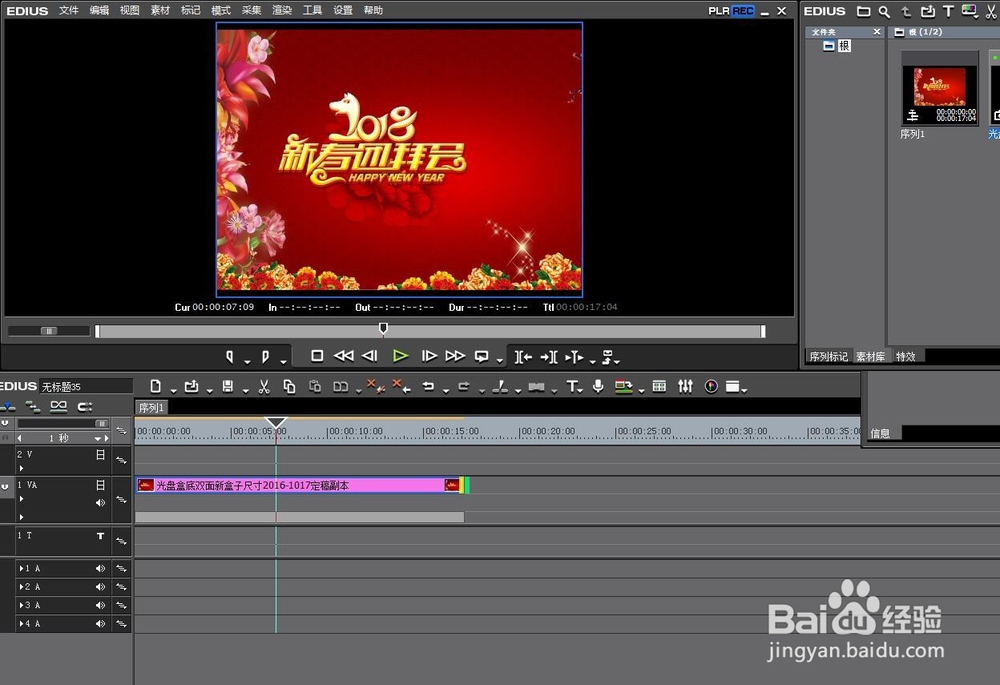This screenshot has width=1000, height=685.
Task: Open the audio mixer sliders icon
Action: tap(685, 387)
